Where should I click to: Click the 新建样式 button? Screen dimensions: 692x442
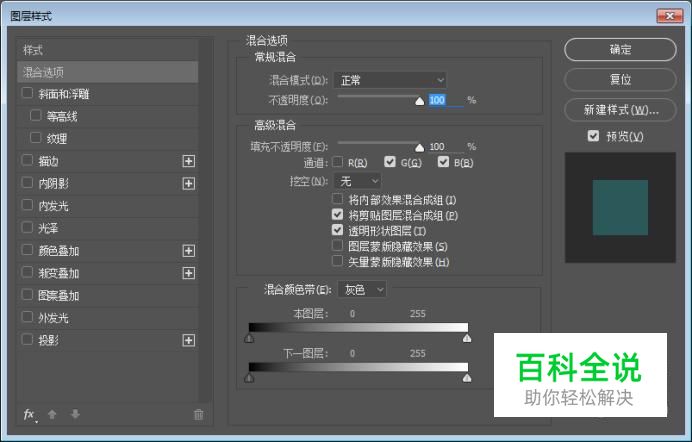point(620,110)
